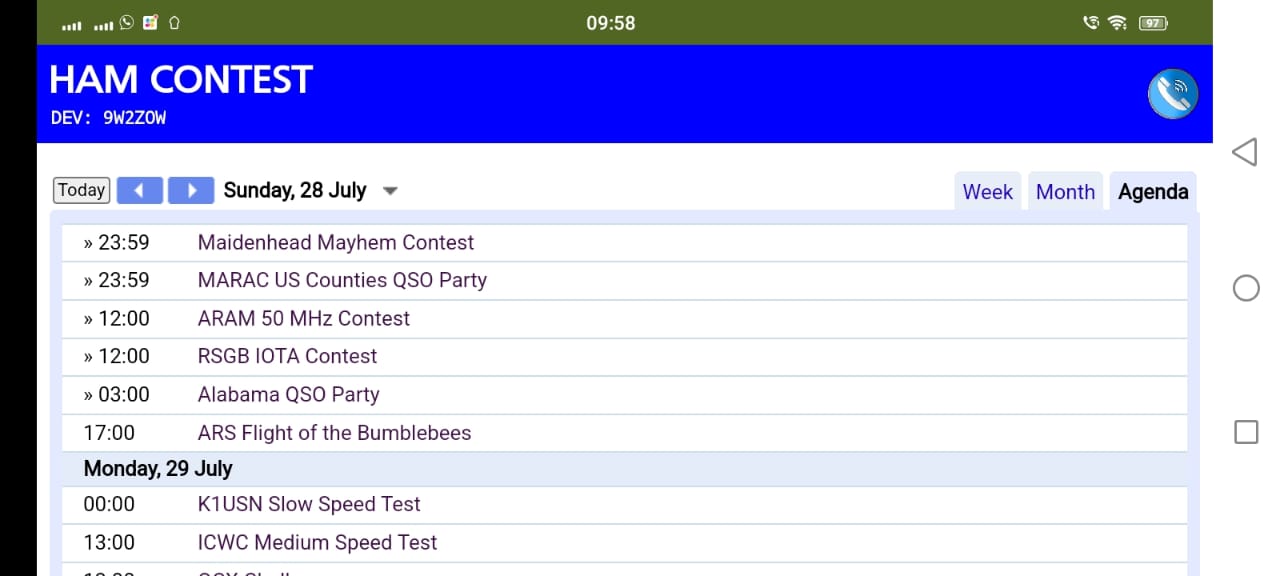This screenshot has width=1280, height=576.
Task: Go to next day with right arrow
Action: [x=191, y=190]
